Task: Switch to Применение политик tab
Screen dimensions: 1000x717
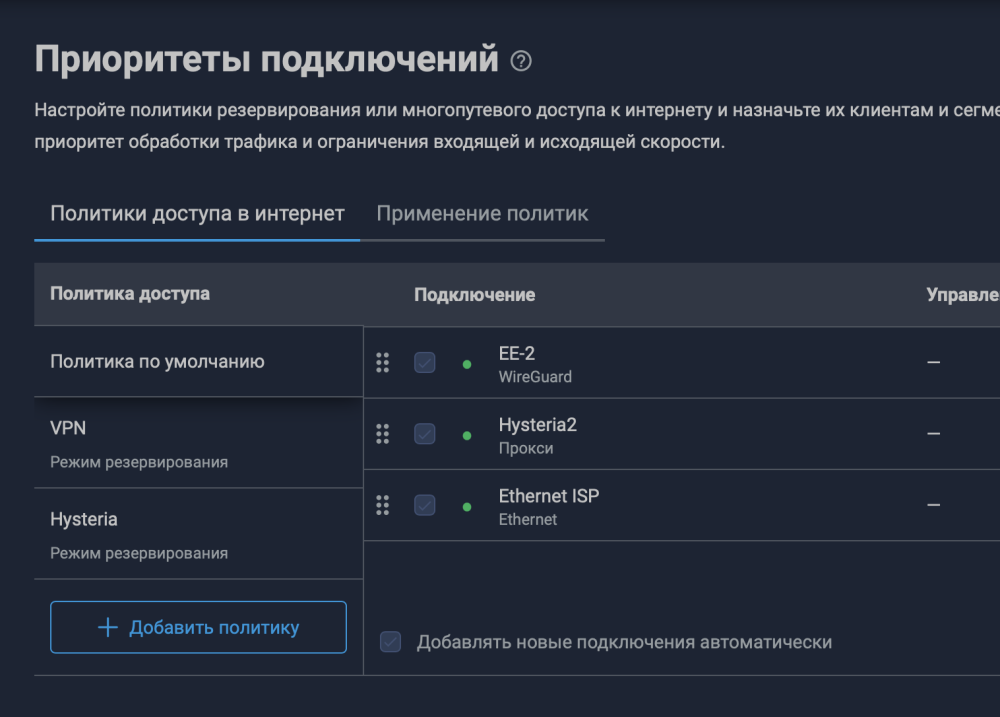Action: (482, 214)
